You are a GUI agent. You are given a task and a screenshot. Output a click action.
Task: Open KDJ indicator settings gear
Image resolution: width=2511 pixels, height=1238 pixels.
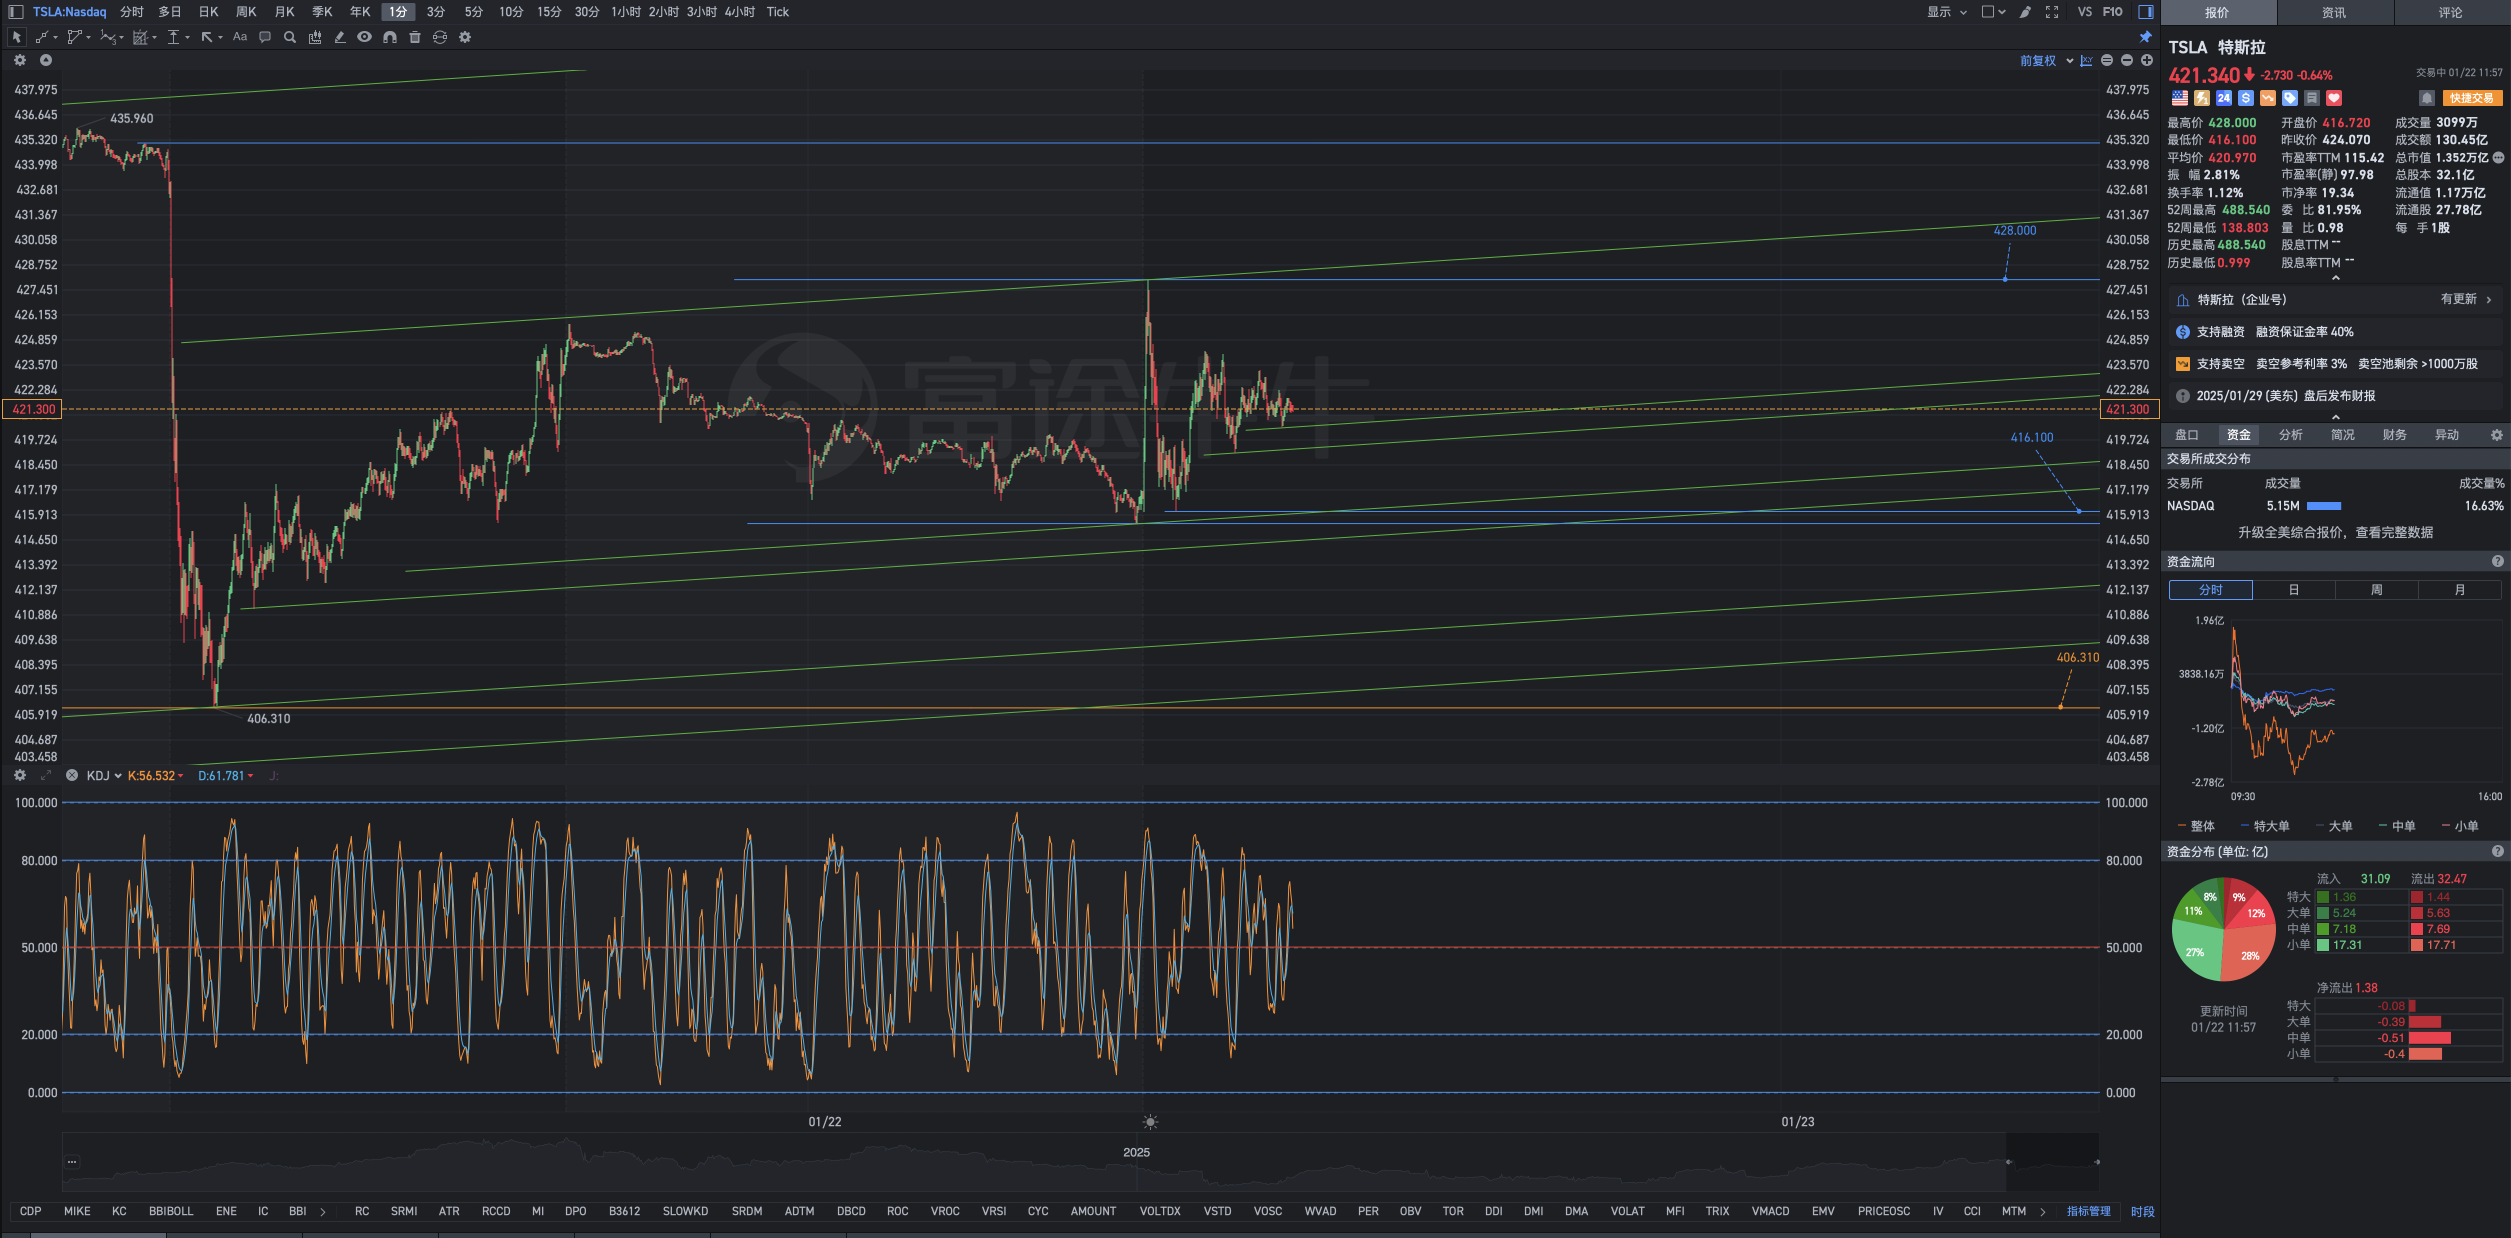tap(20, 775)
